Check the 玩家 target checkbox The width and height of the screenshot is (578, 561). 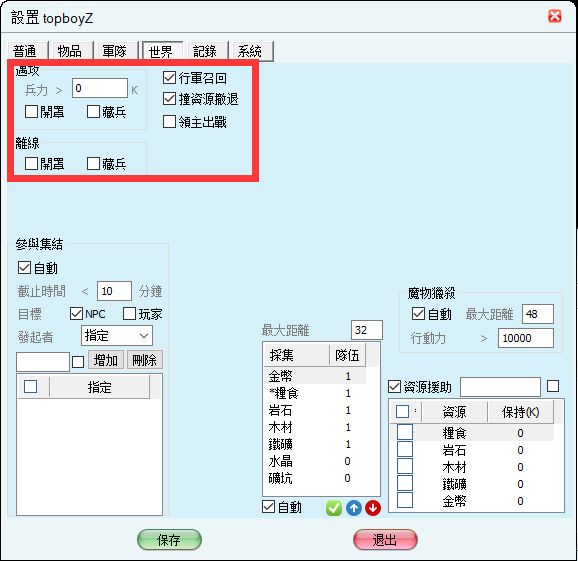tap(129, 314)
